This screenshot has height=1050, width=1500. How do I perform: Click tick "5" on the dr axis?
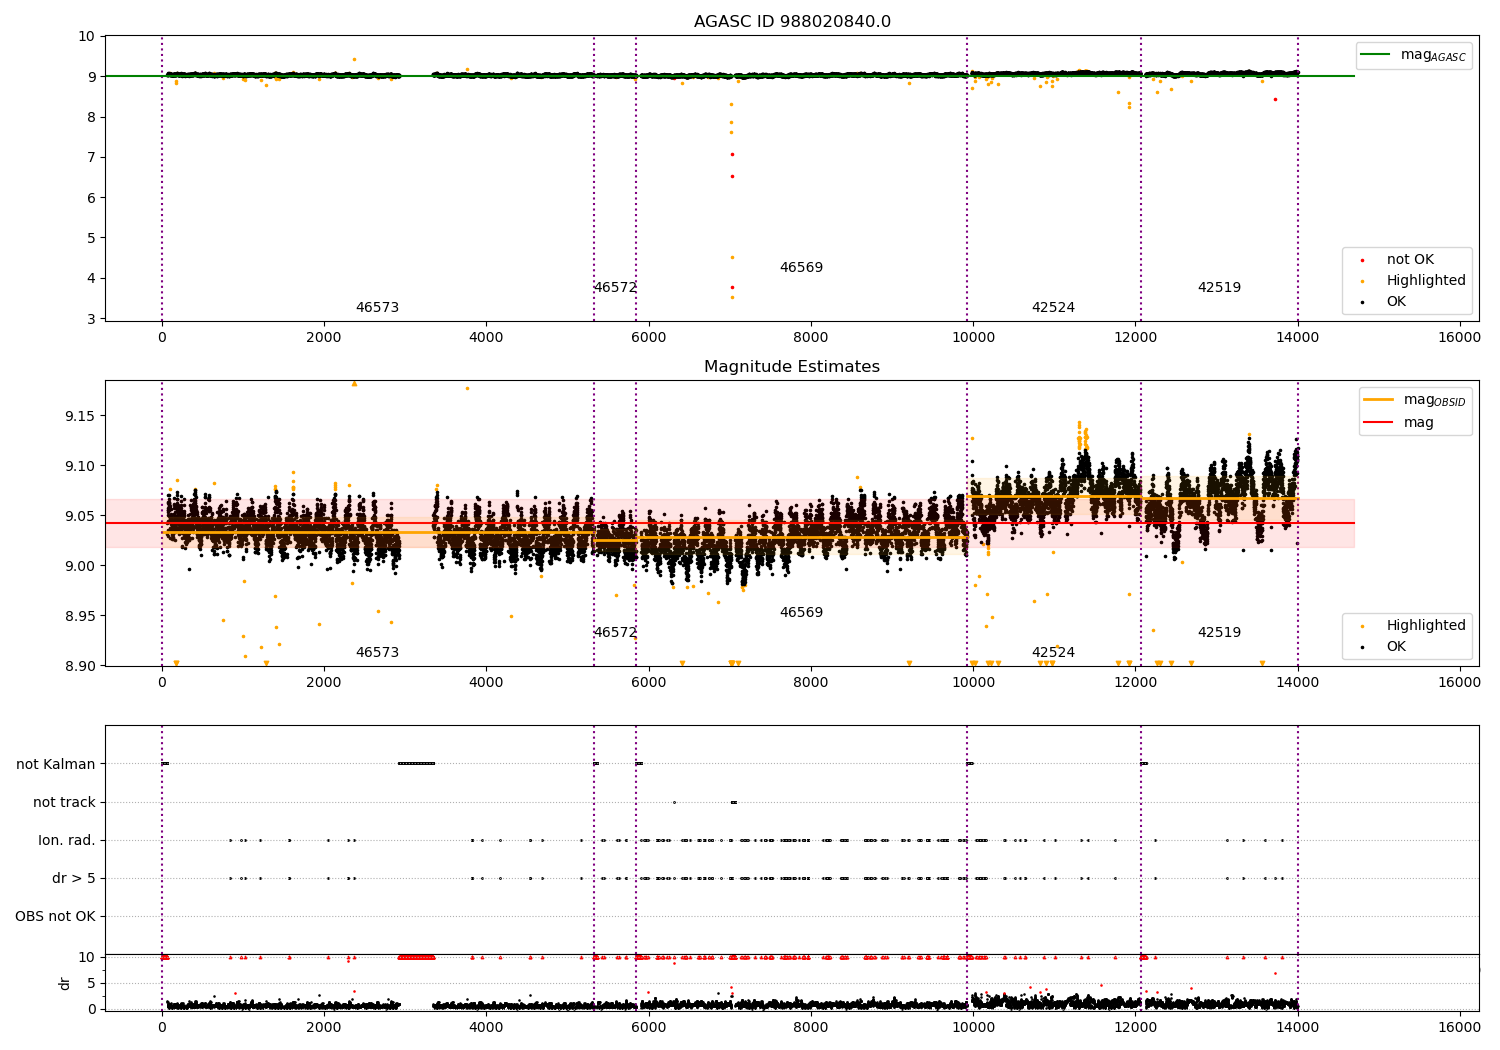coord(91,984)
